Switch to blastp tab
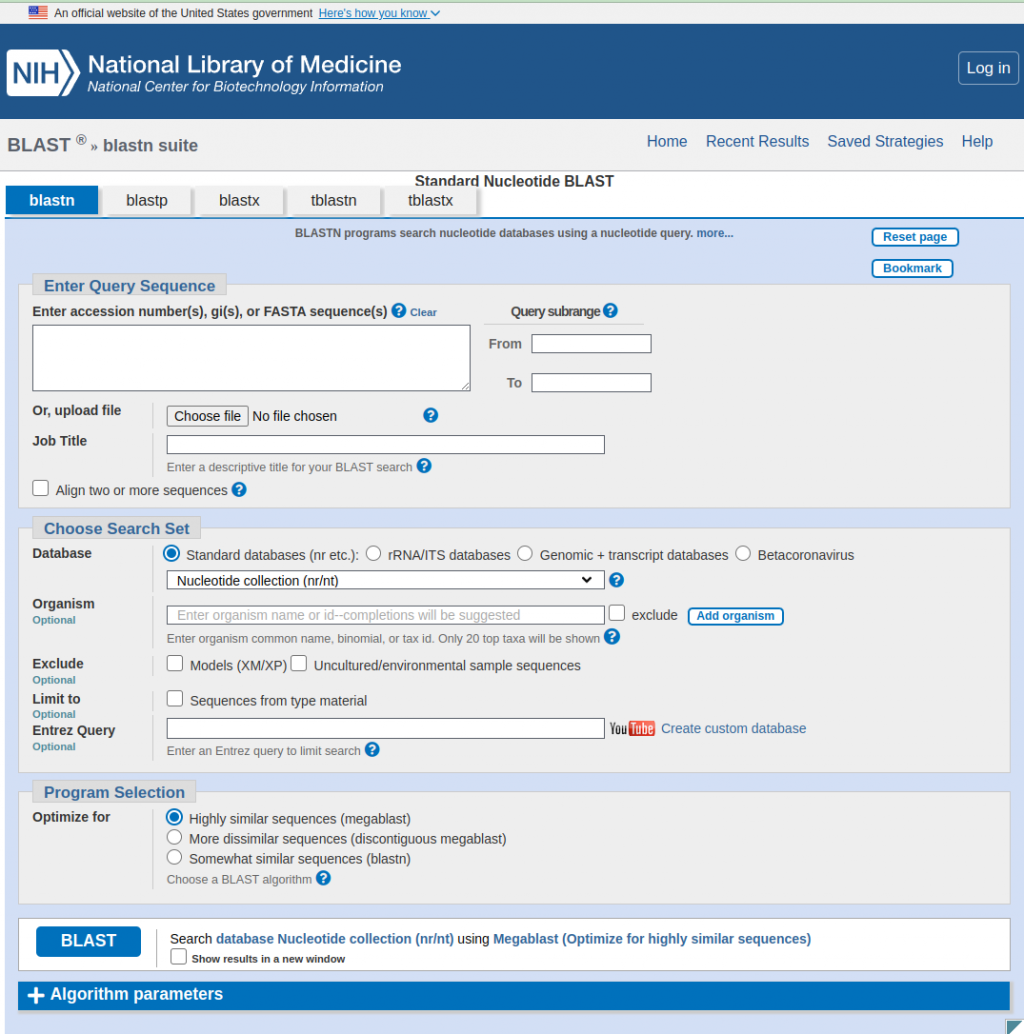Image resolution: width=1024 pixels, height=1034 pixels. (147, 200)
